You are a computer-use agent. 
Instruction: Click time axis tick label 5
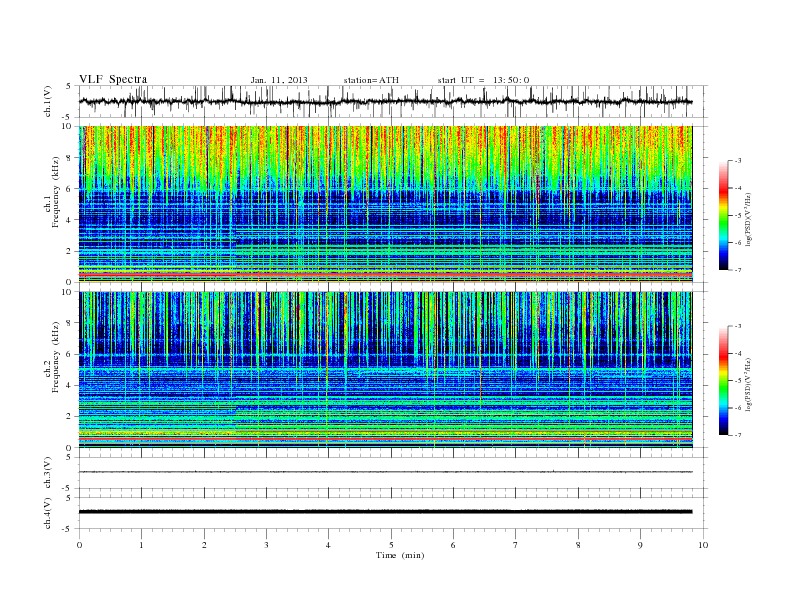tap(391, 545)
